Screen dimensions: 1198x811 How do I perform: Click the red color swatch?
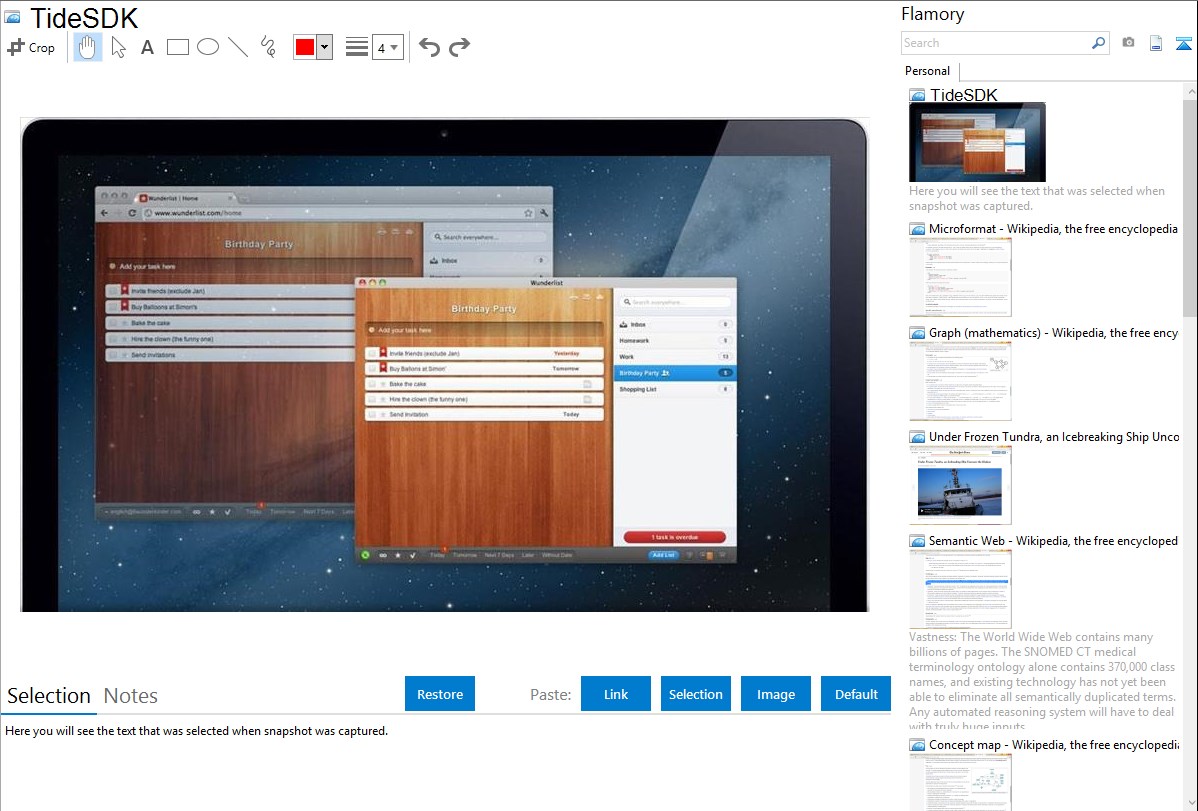tap(305, 47)
